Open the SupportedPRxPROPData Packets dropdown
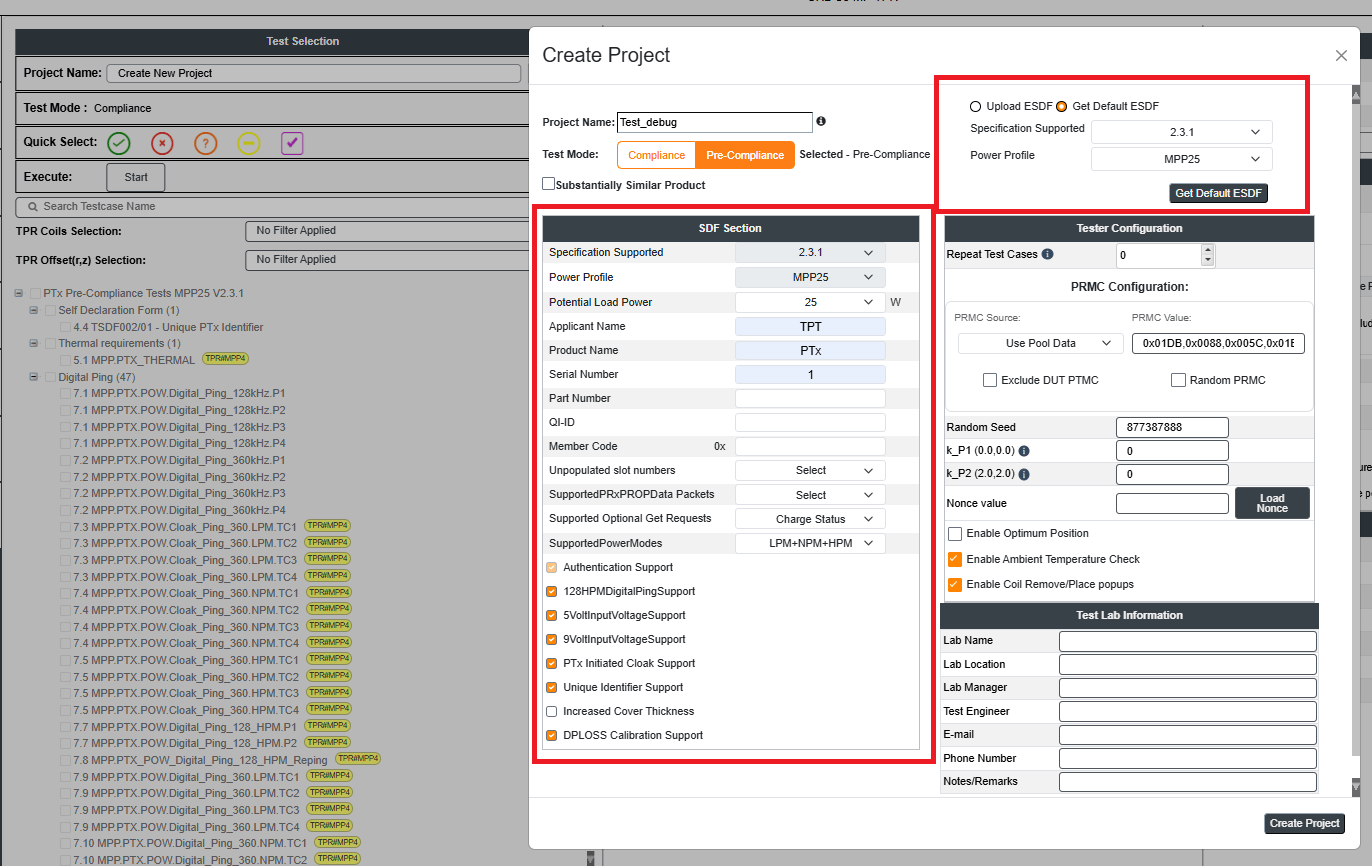 coord(810,495)
